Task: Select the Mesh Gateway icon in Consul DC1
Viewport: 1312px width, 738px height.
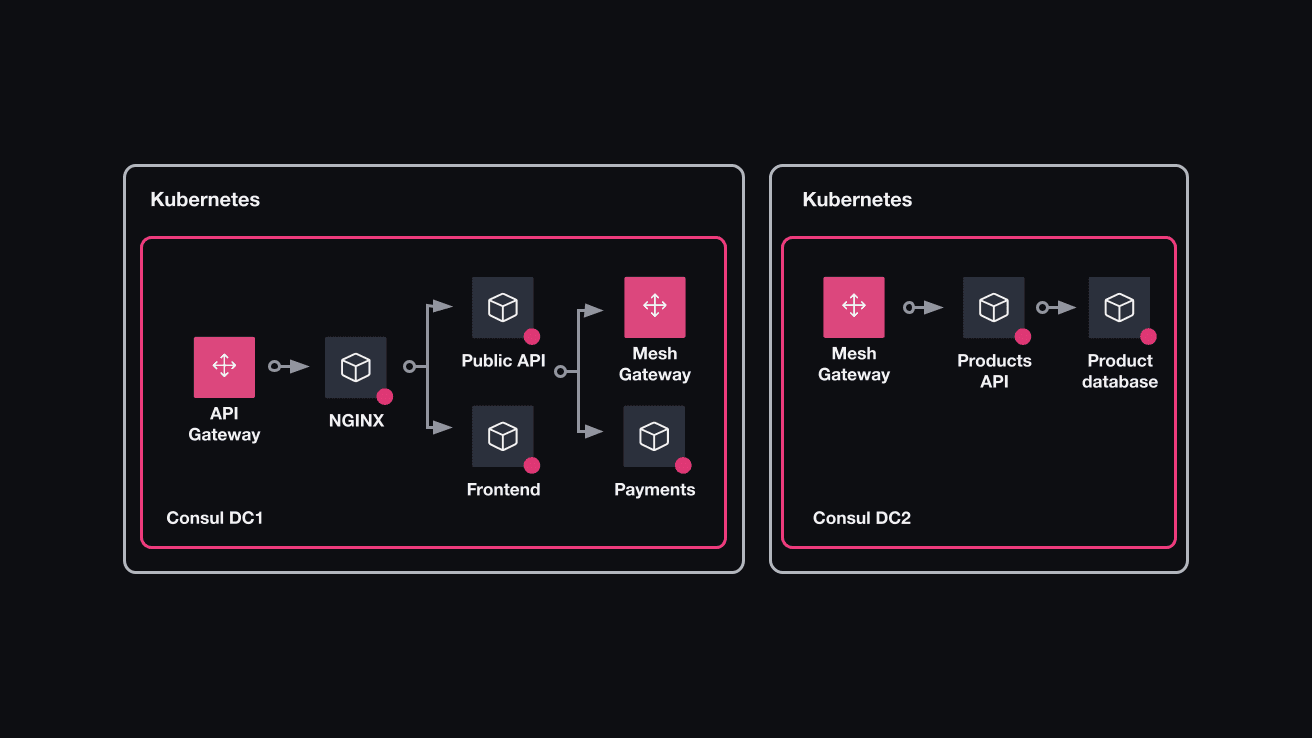Action: (654, 307)
